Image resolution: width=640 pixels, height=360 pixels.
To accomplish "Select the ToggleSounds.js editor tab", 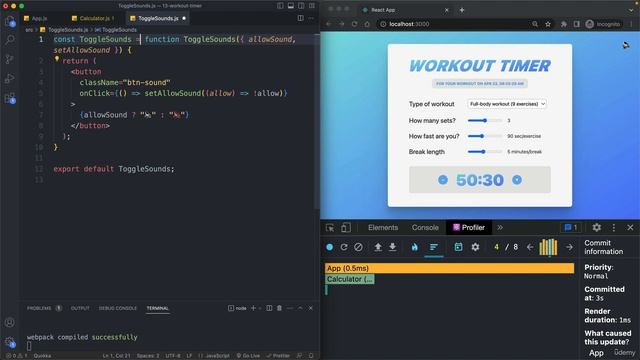I will point(158,18).
